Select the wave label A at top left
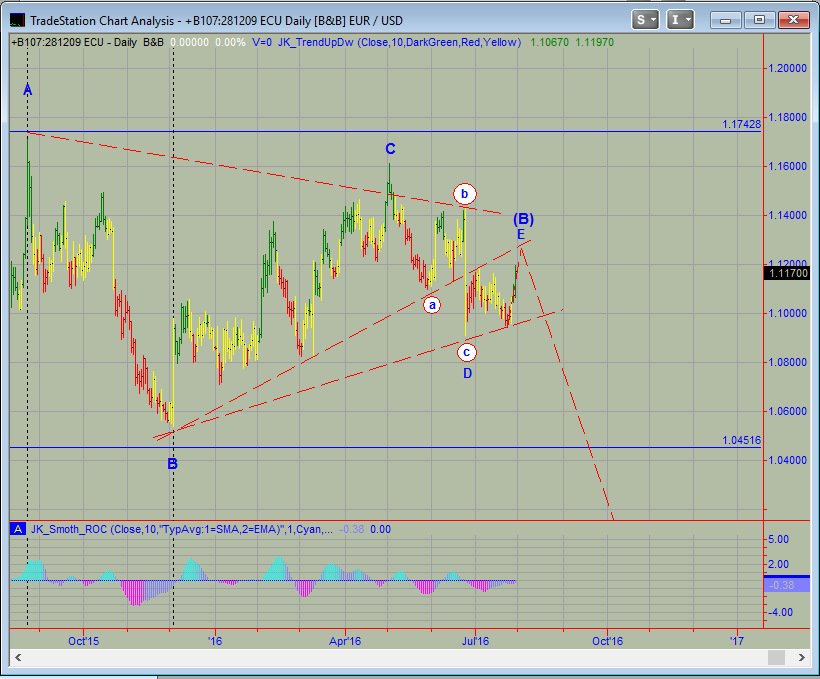The image size is (820, 679). coord(28,90)
